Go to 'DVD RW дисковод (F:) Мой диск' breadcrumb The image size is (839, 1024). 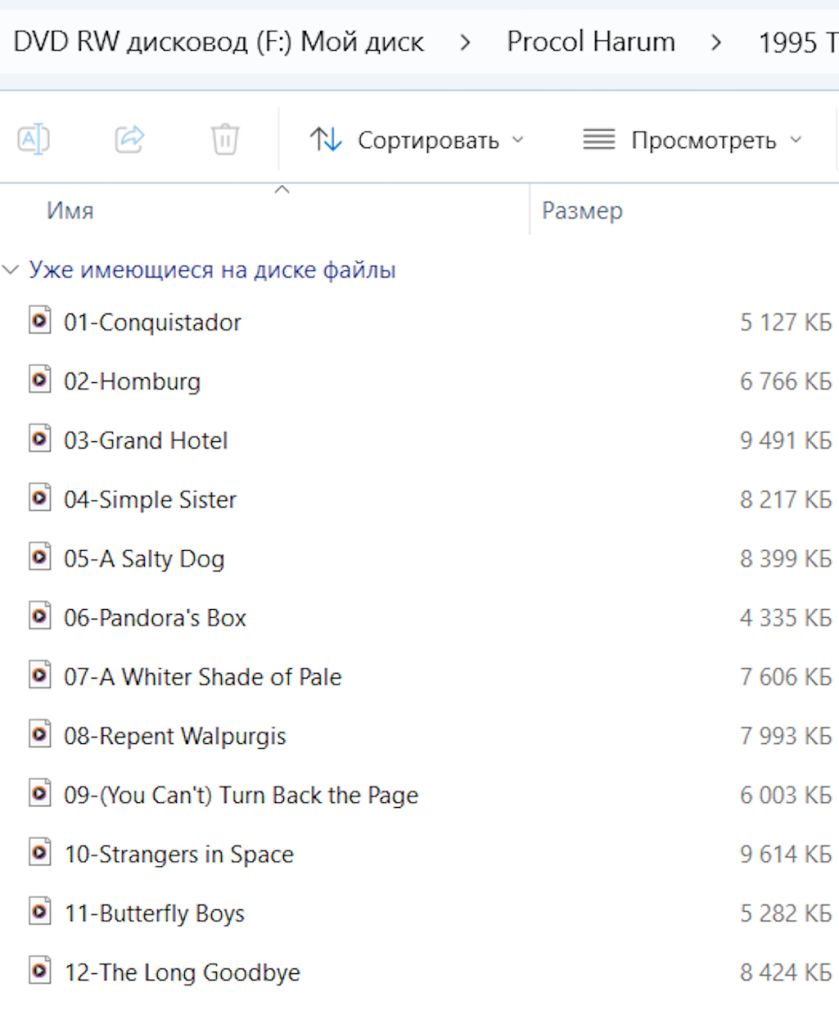(x=219, y=42)
